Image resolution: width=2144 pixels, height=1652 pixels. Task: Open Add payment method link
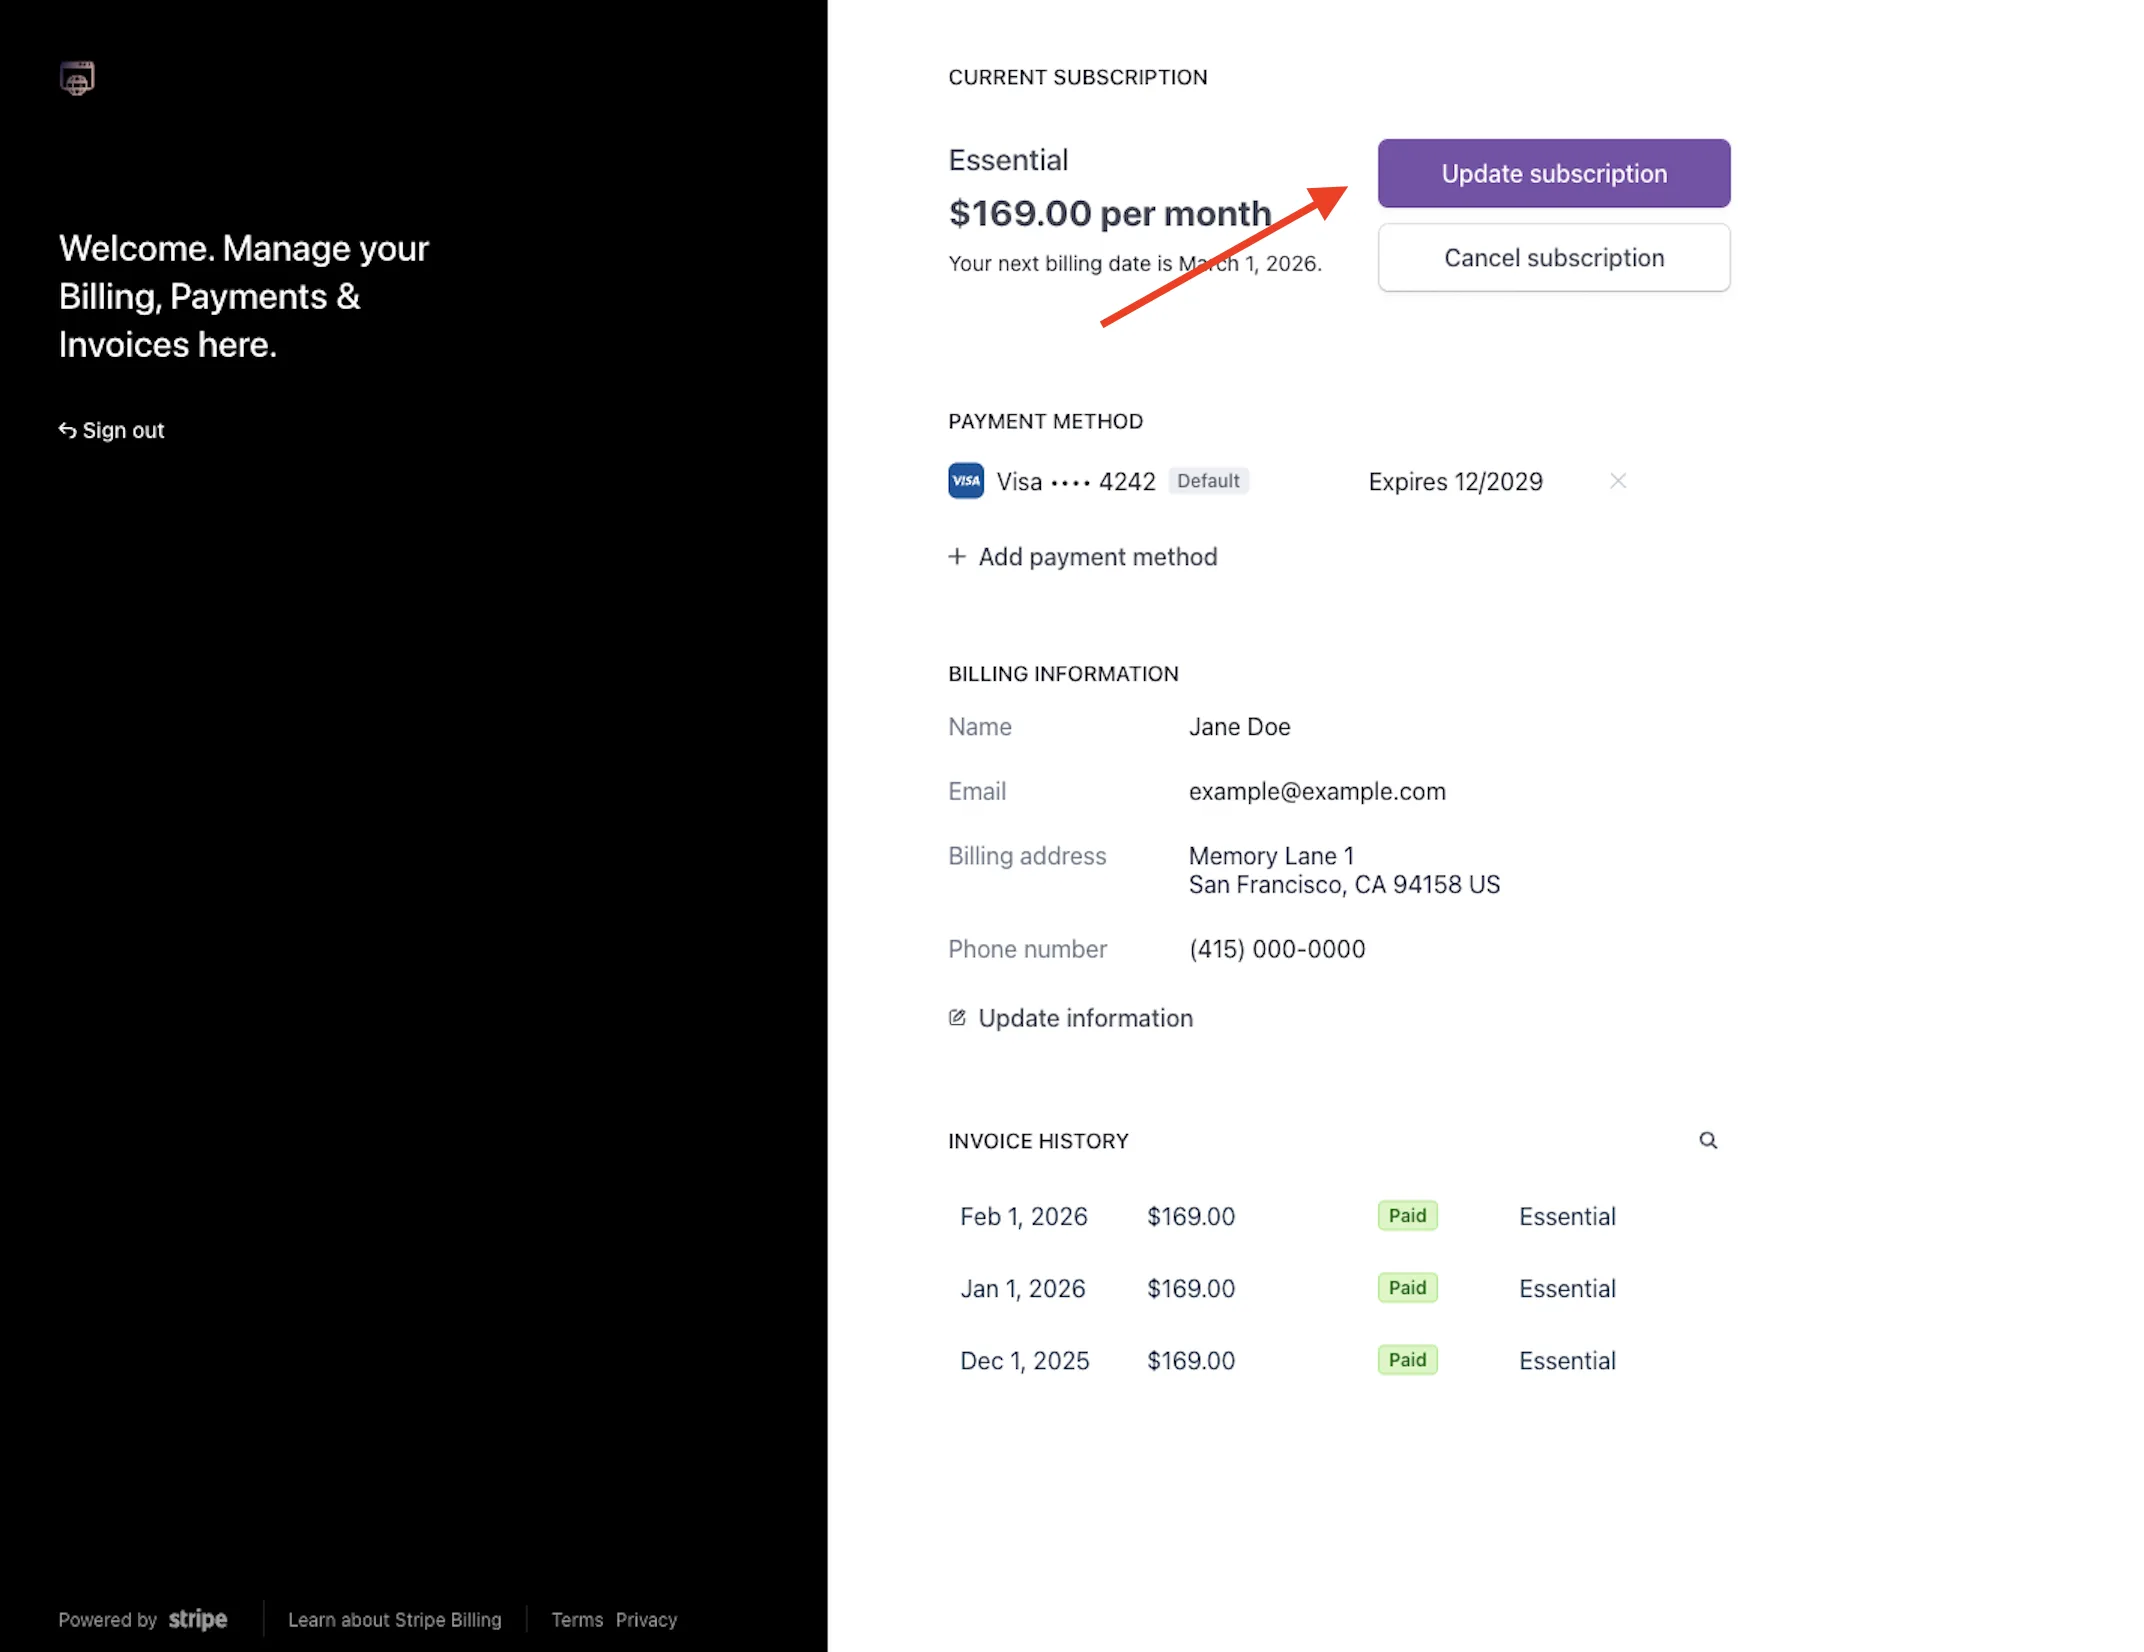tap(1083, 556)
